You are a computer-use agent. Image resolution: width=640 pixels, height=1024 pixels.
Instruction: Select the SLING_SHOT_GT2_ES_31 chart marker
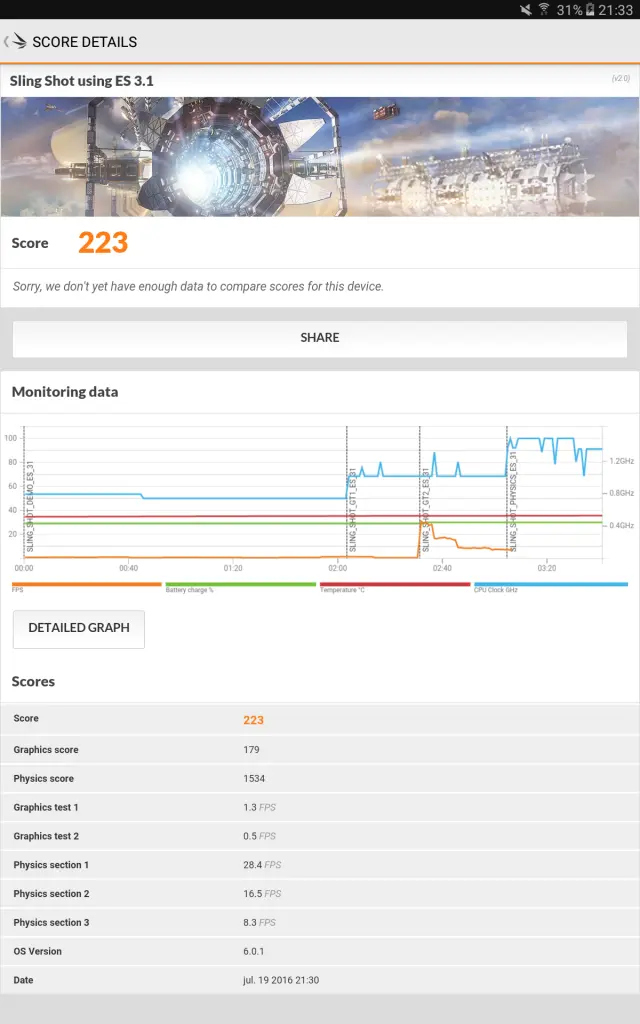tap(425, 510)
